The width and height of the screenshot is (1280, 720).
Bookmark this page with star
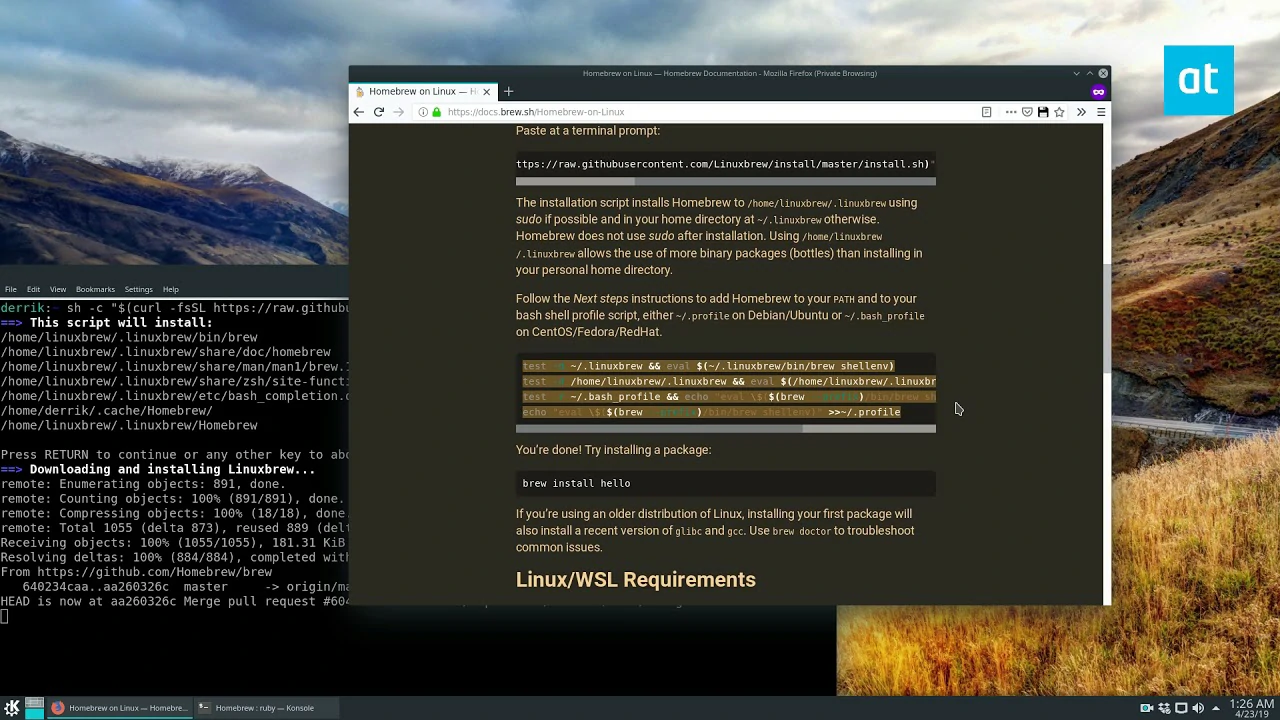click(1059, 112)
